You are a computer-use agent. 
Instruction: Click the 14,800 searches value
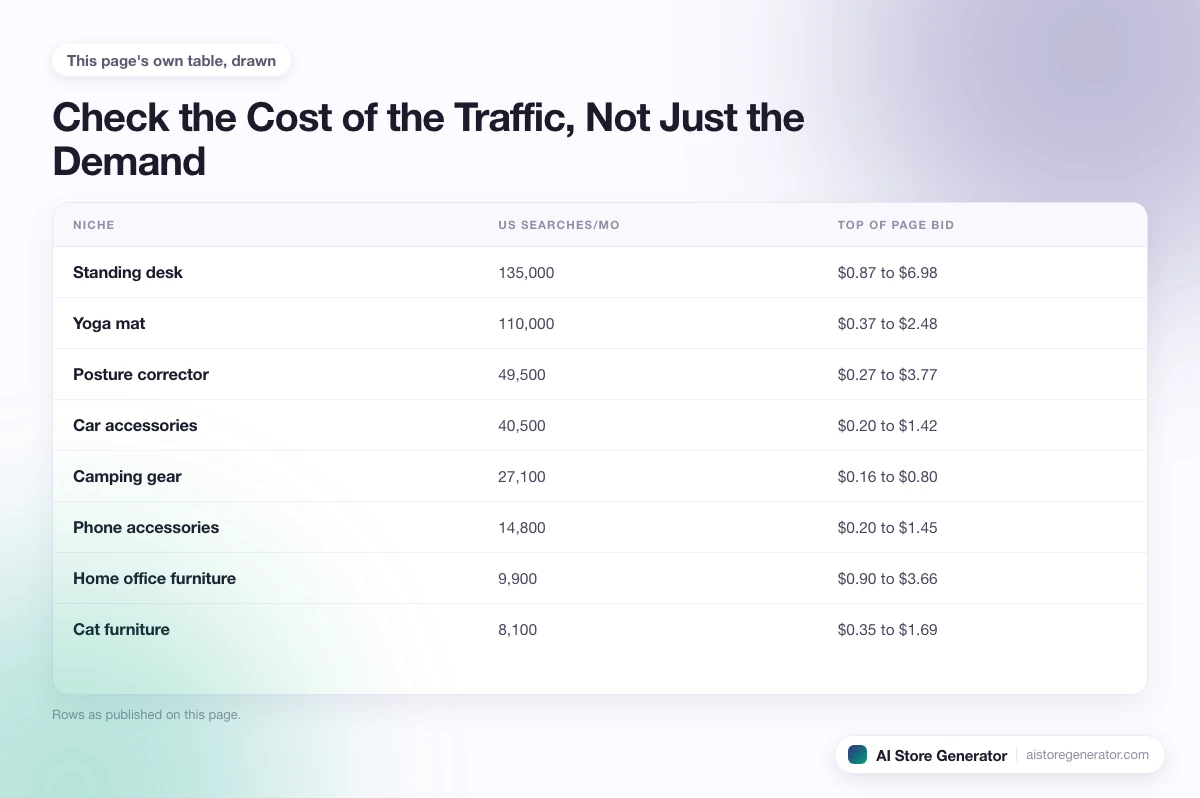pos(522,527)
